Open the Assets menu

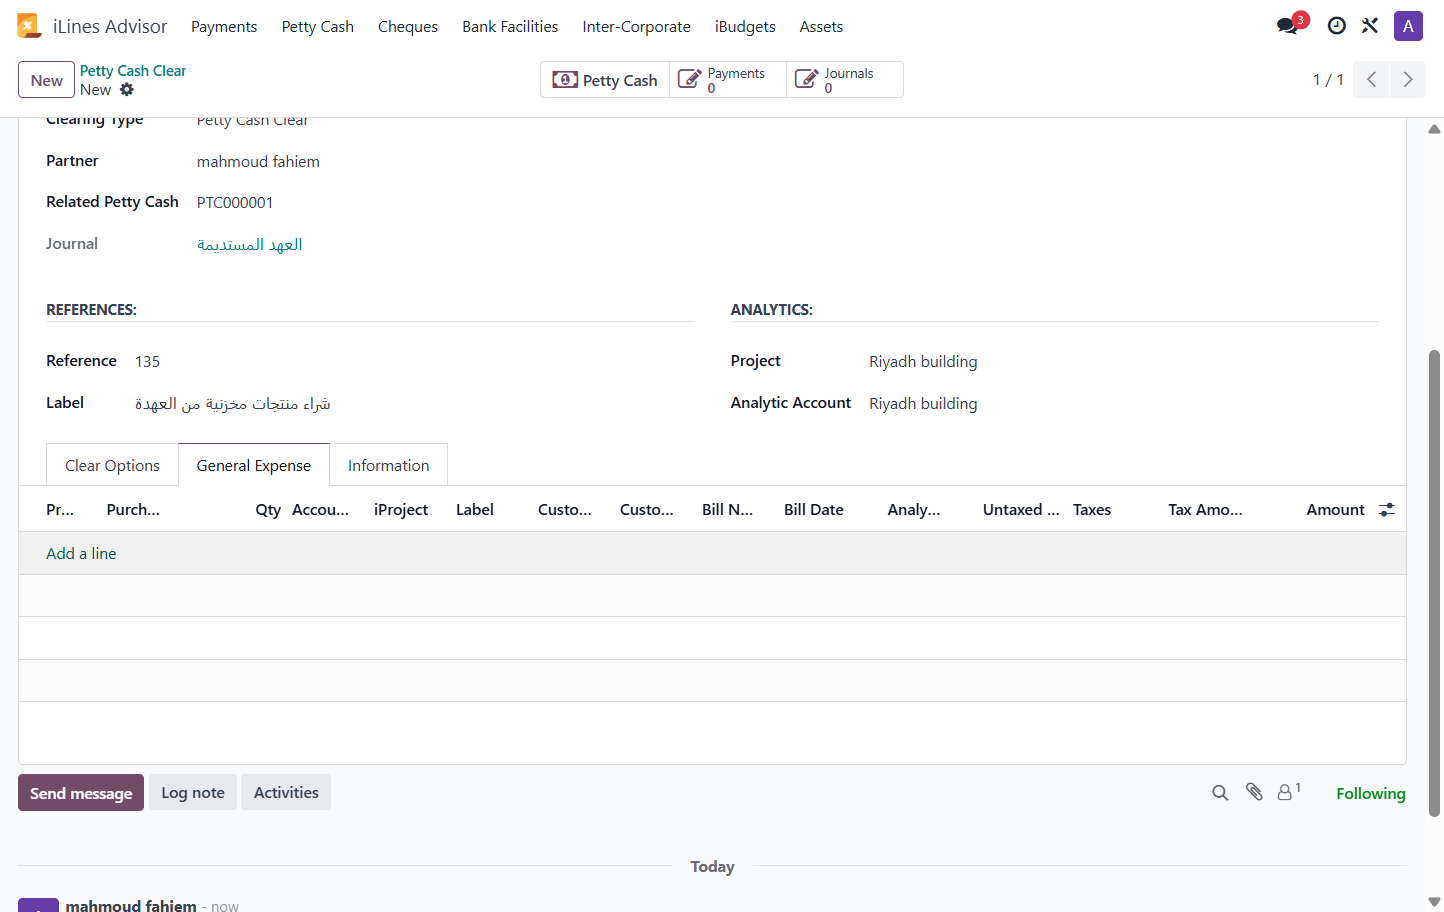pyautogui.click(x=821, y=27)
